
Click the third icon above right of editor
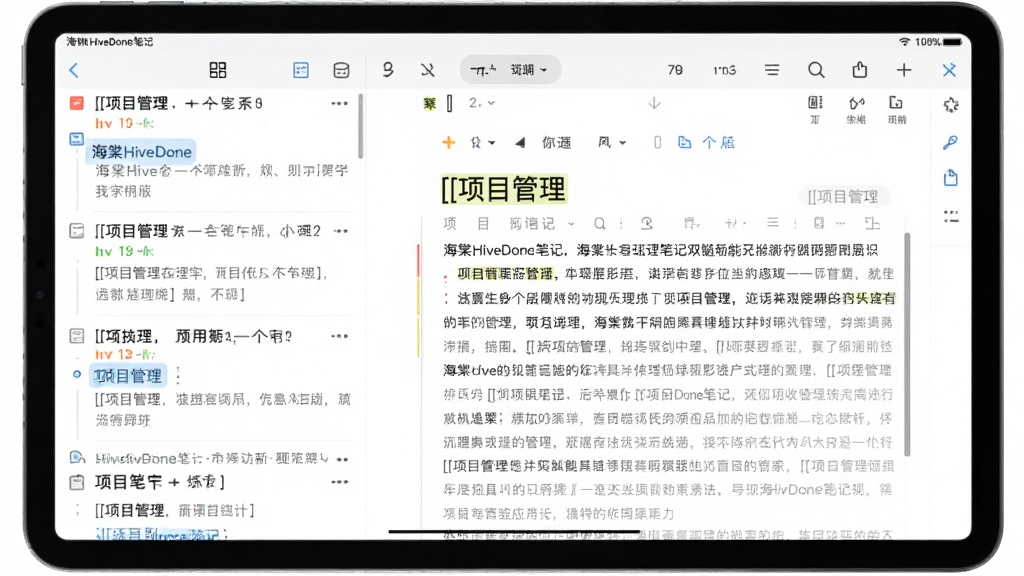tap(896, 109)
